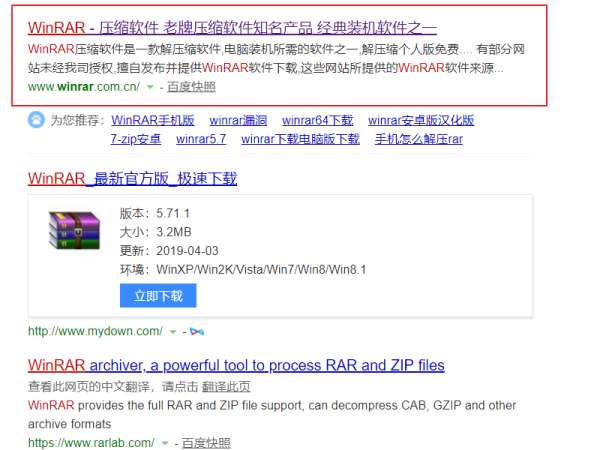600x450 pixels.
Task: Click the blue bowtie icon after mydown.com
Action: pos(197,331)
